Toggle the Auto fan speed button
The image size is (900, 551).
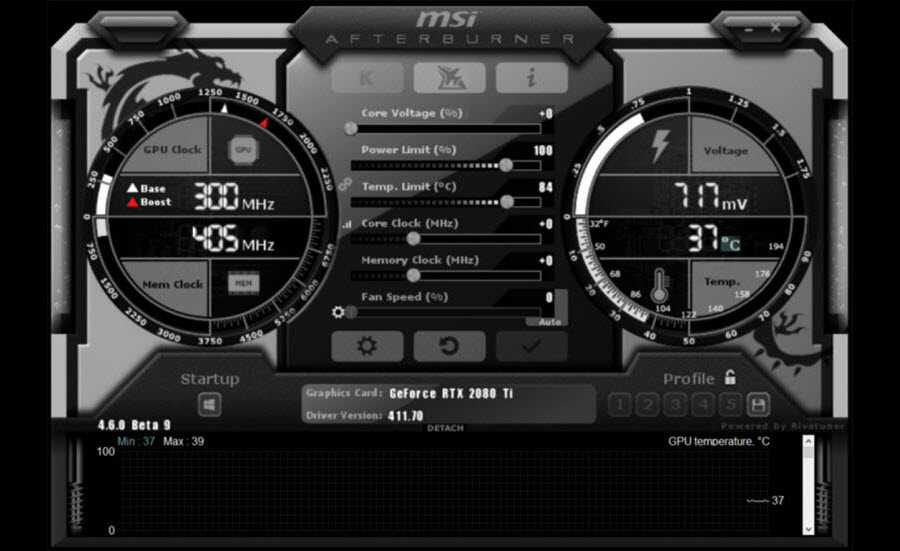[549, 321]
